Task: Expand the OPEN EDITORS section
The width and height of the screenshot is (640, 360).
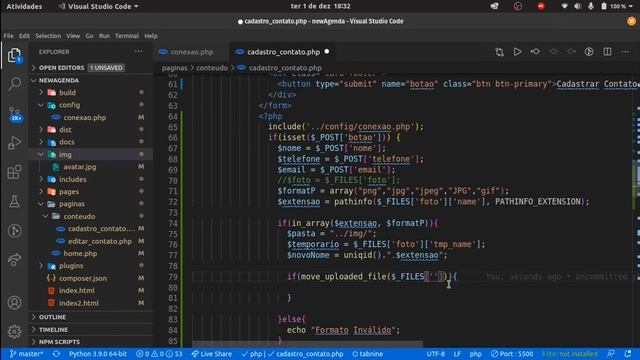Action: click(61, 68)
